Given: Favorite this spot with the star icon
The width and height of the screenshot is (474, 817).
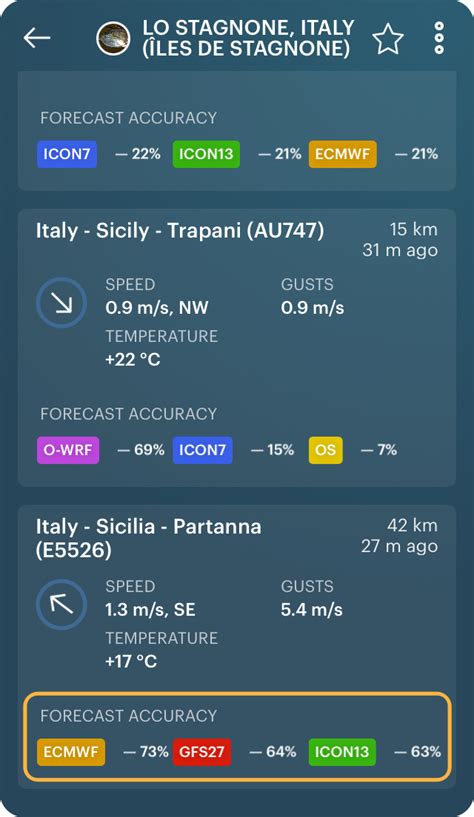Looking at the screenshot, I should [388, 39].
